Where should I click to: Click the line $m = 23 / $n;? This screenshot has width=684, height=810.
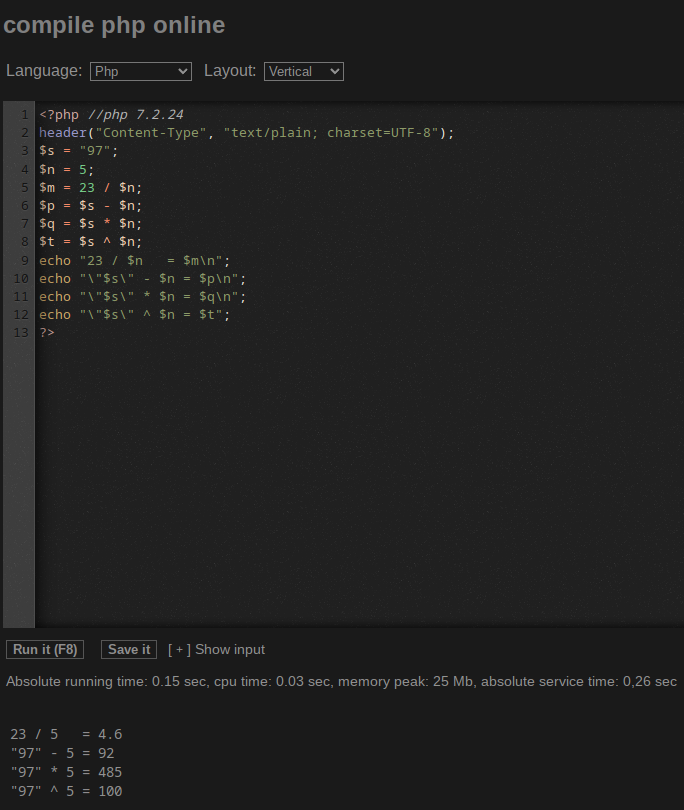click(x=90, y=188)
